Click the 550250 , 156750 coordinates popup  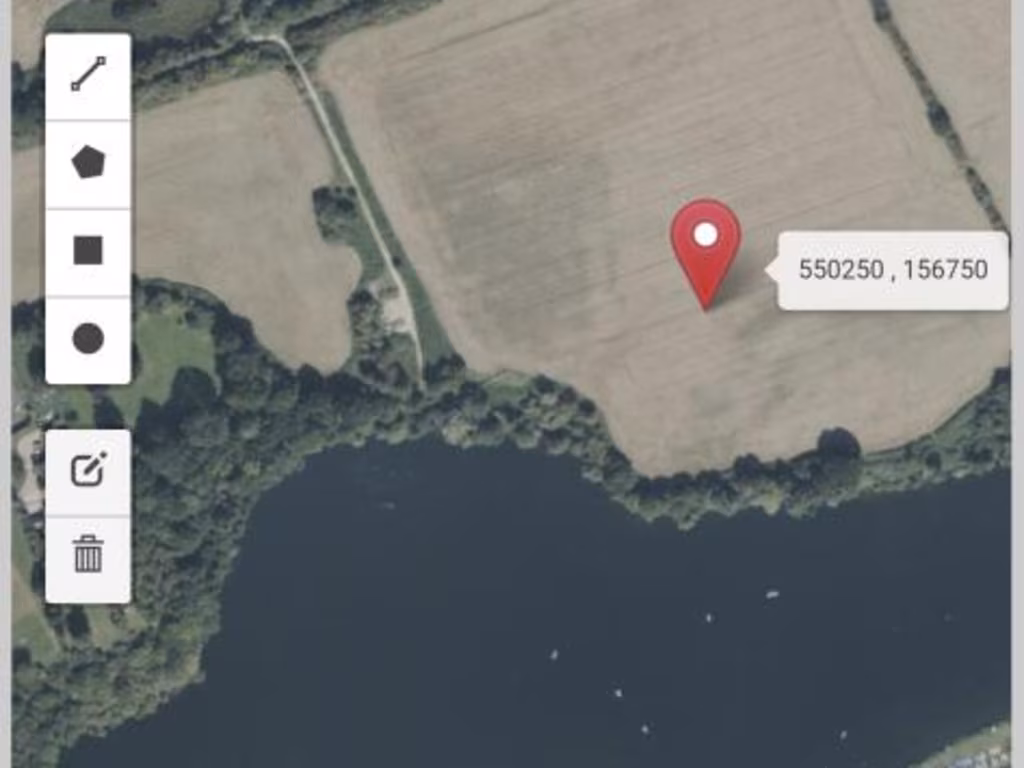pos(893,270)
